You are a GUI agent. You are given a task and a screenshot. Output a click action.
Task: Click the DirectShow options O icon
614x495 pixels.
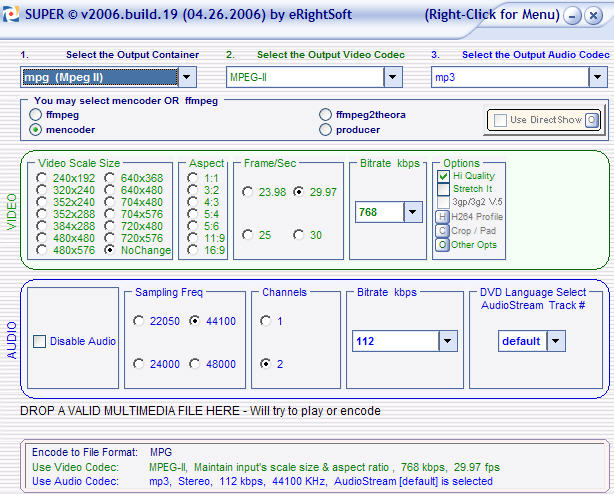click(x=592, y=120)
